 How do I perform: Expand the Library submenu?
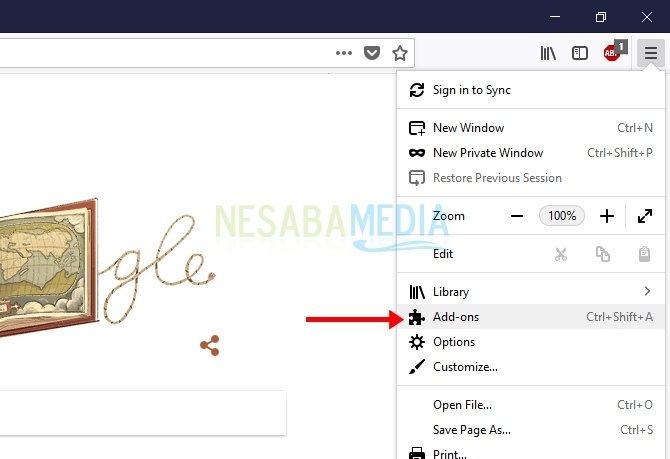point(530,292)
